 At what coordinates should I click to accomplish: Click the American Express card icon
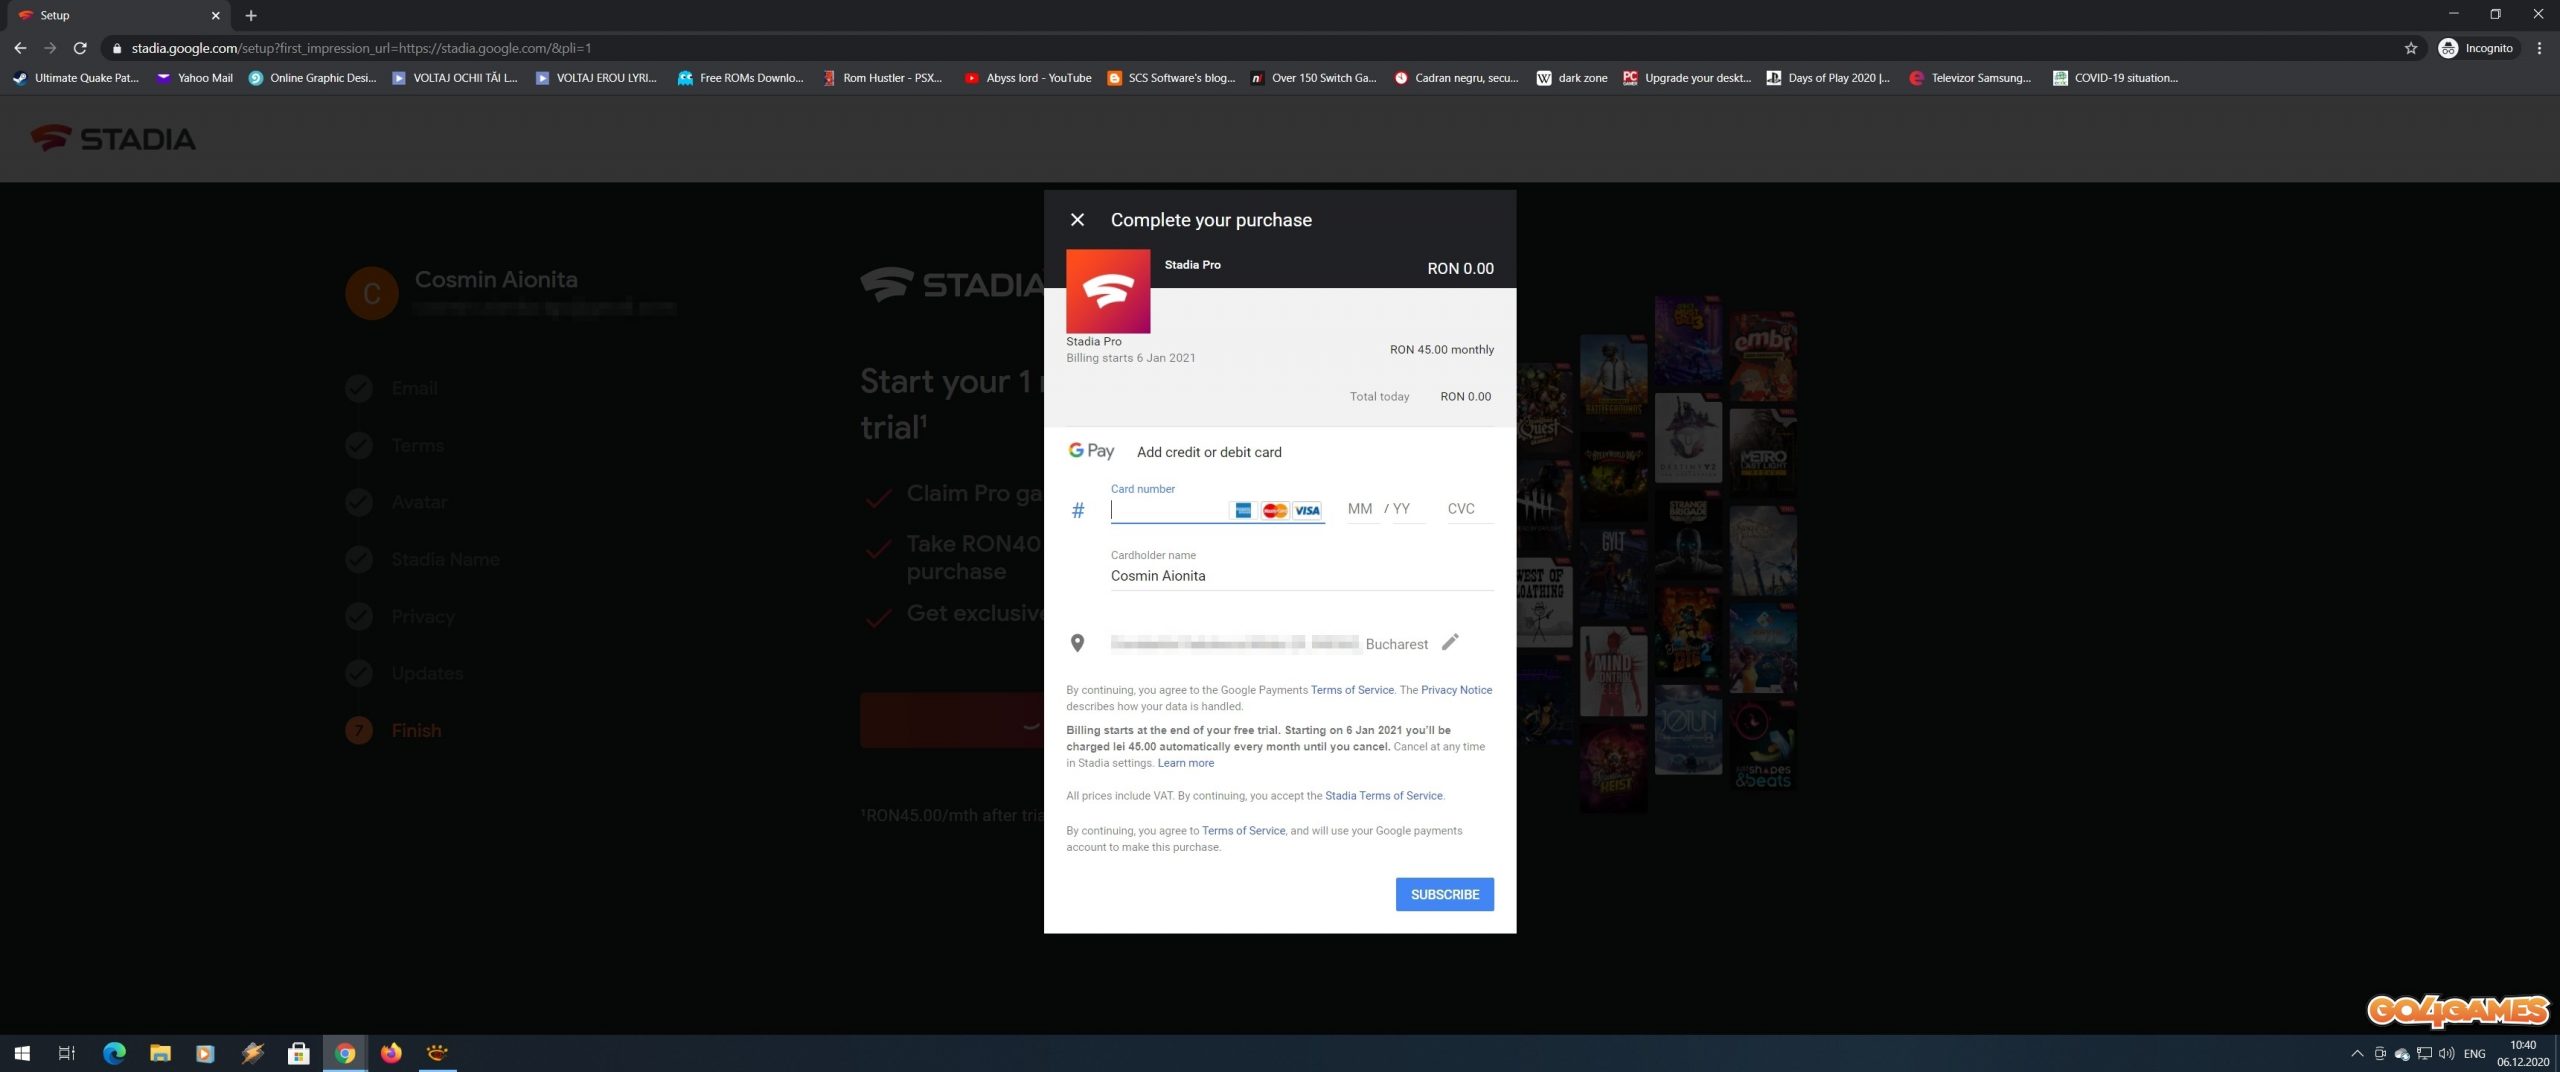click(x=1243, y=510)
